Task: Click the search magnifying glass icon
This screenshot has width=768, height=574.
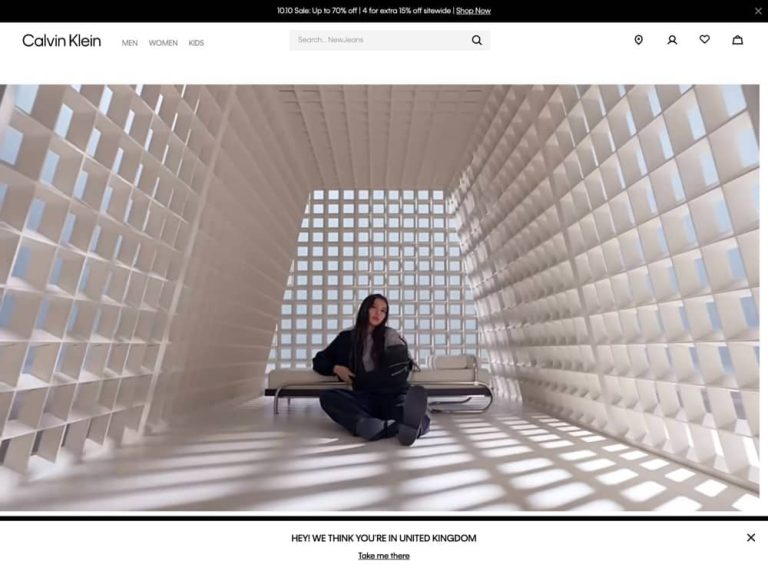Action: pos(477,40)
